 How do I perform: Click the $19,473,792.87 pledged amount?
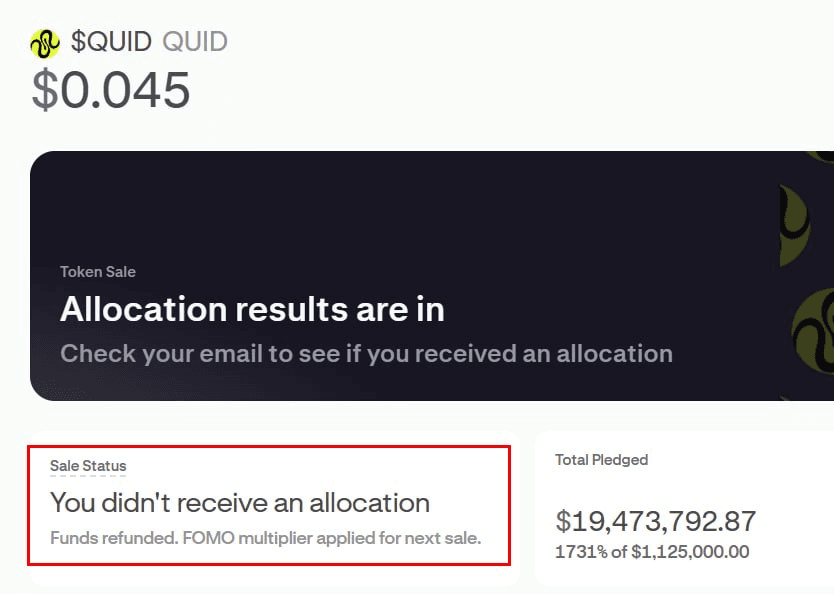[x=655, y=521]
